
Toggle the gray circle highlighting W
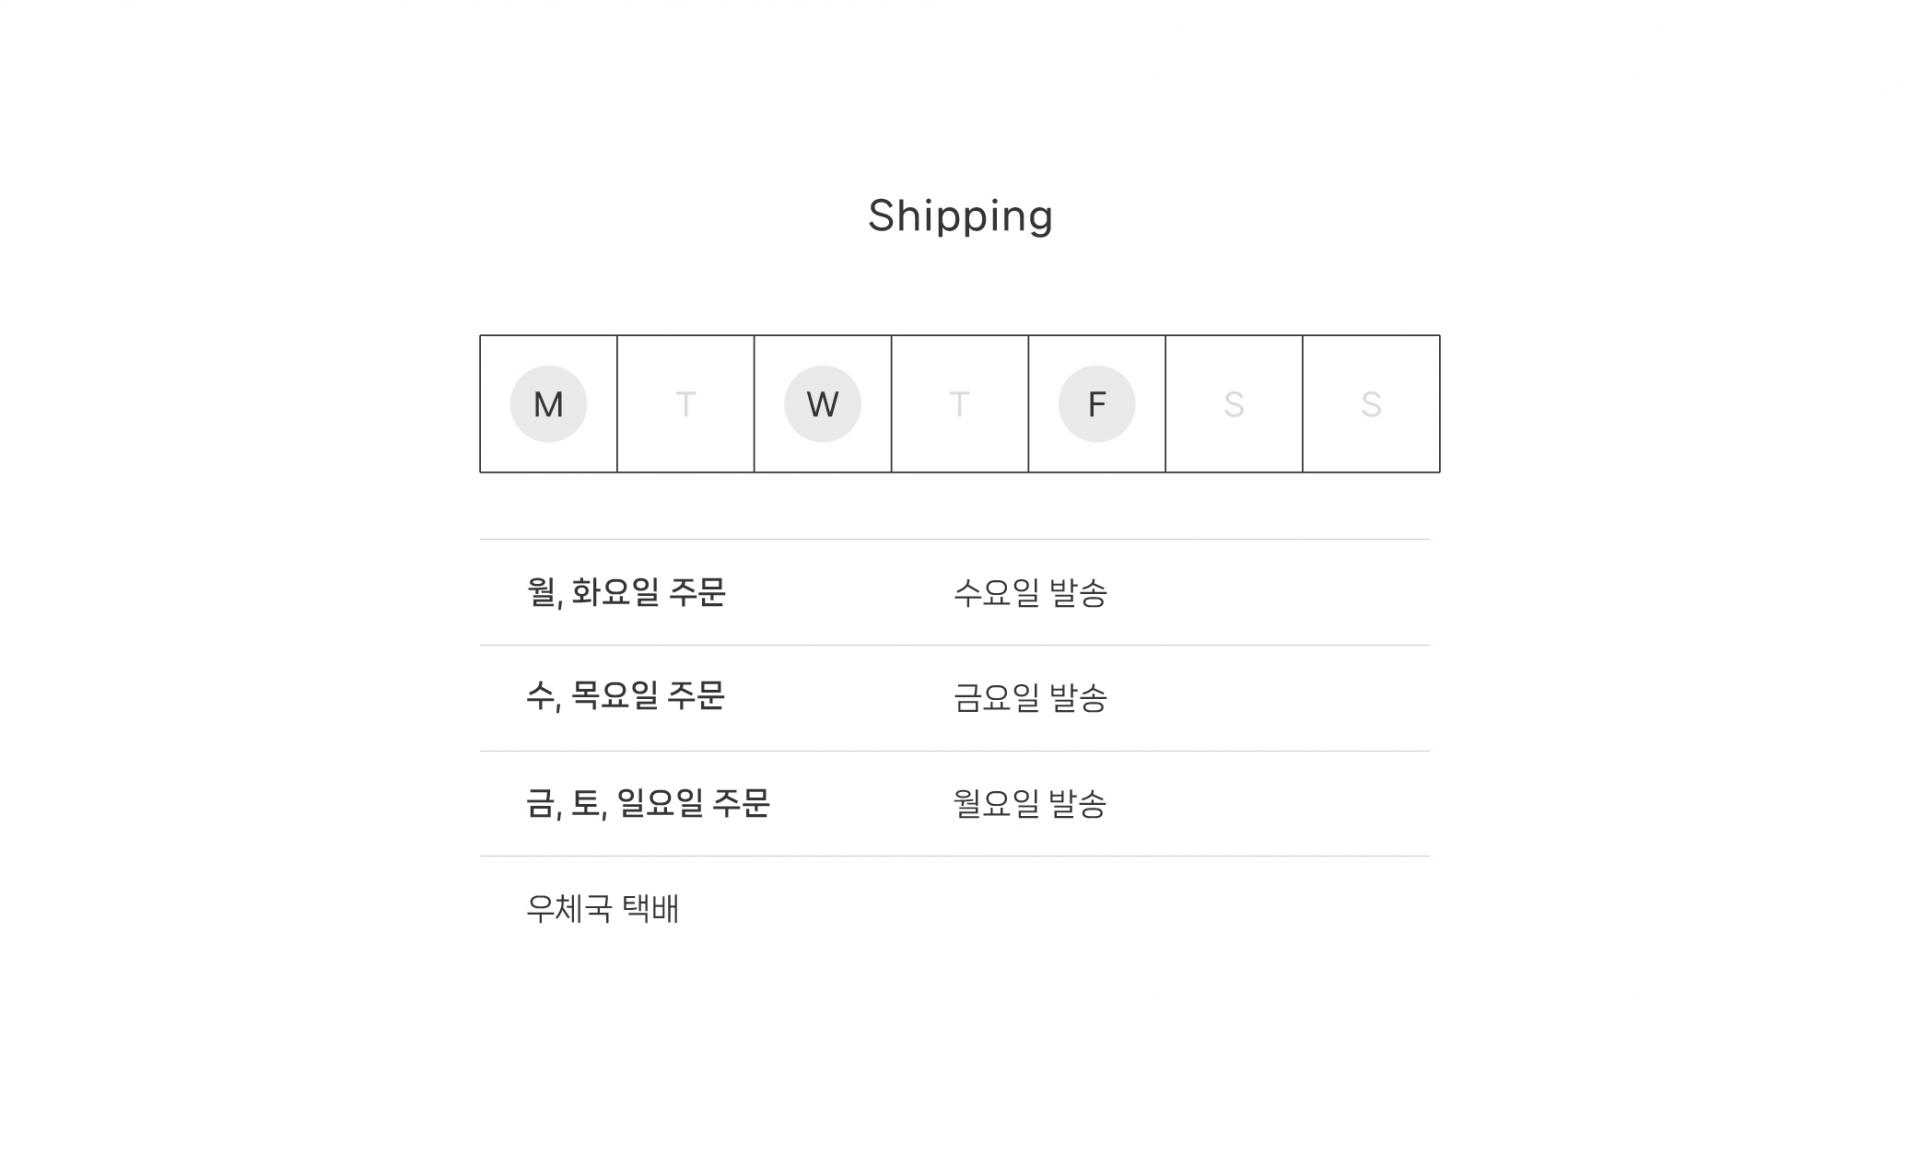pyautogui.click(x=822, y=404)
